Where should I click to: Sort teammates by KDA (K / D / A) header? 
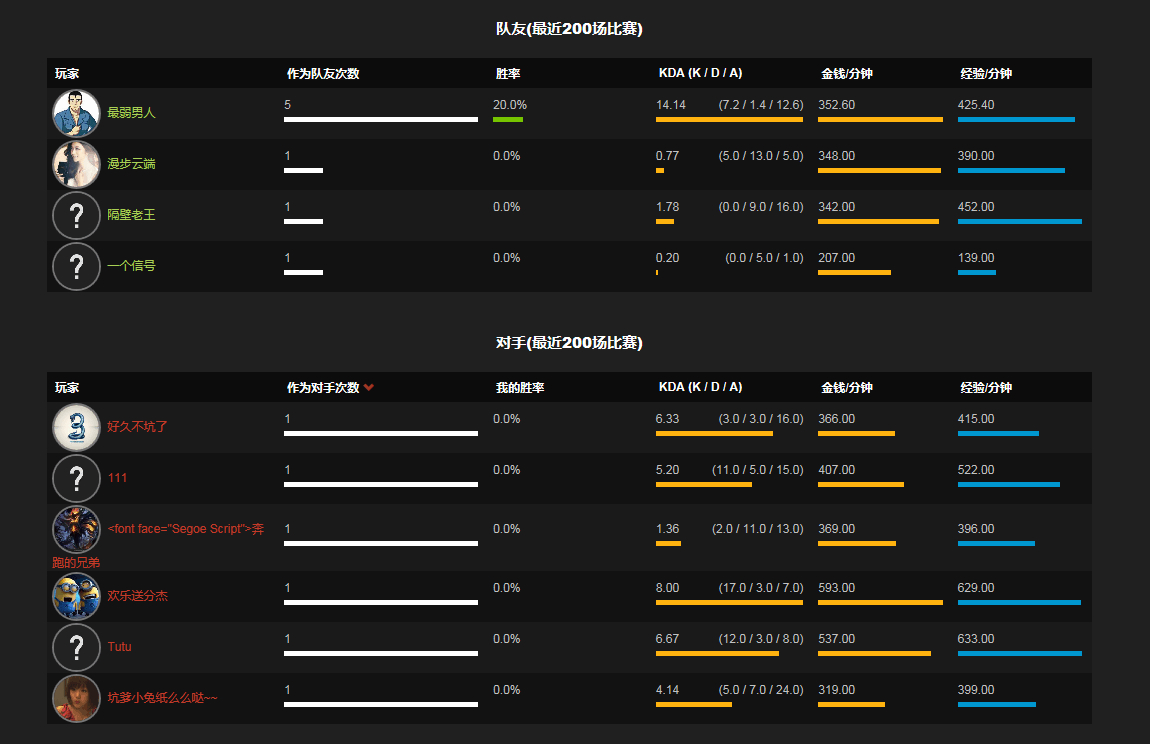coord(700,74)
